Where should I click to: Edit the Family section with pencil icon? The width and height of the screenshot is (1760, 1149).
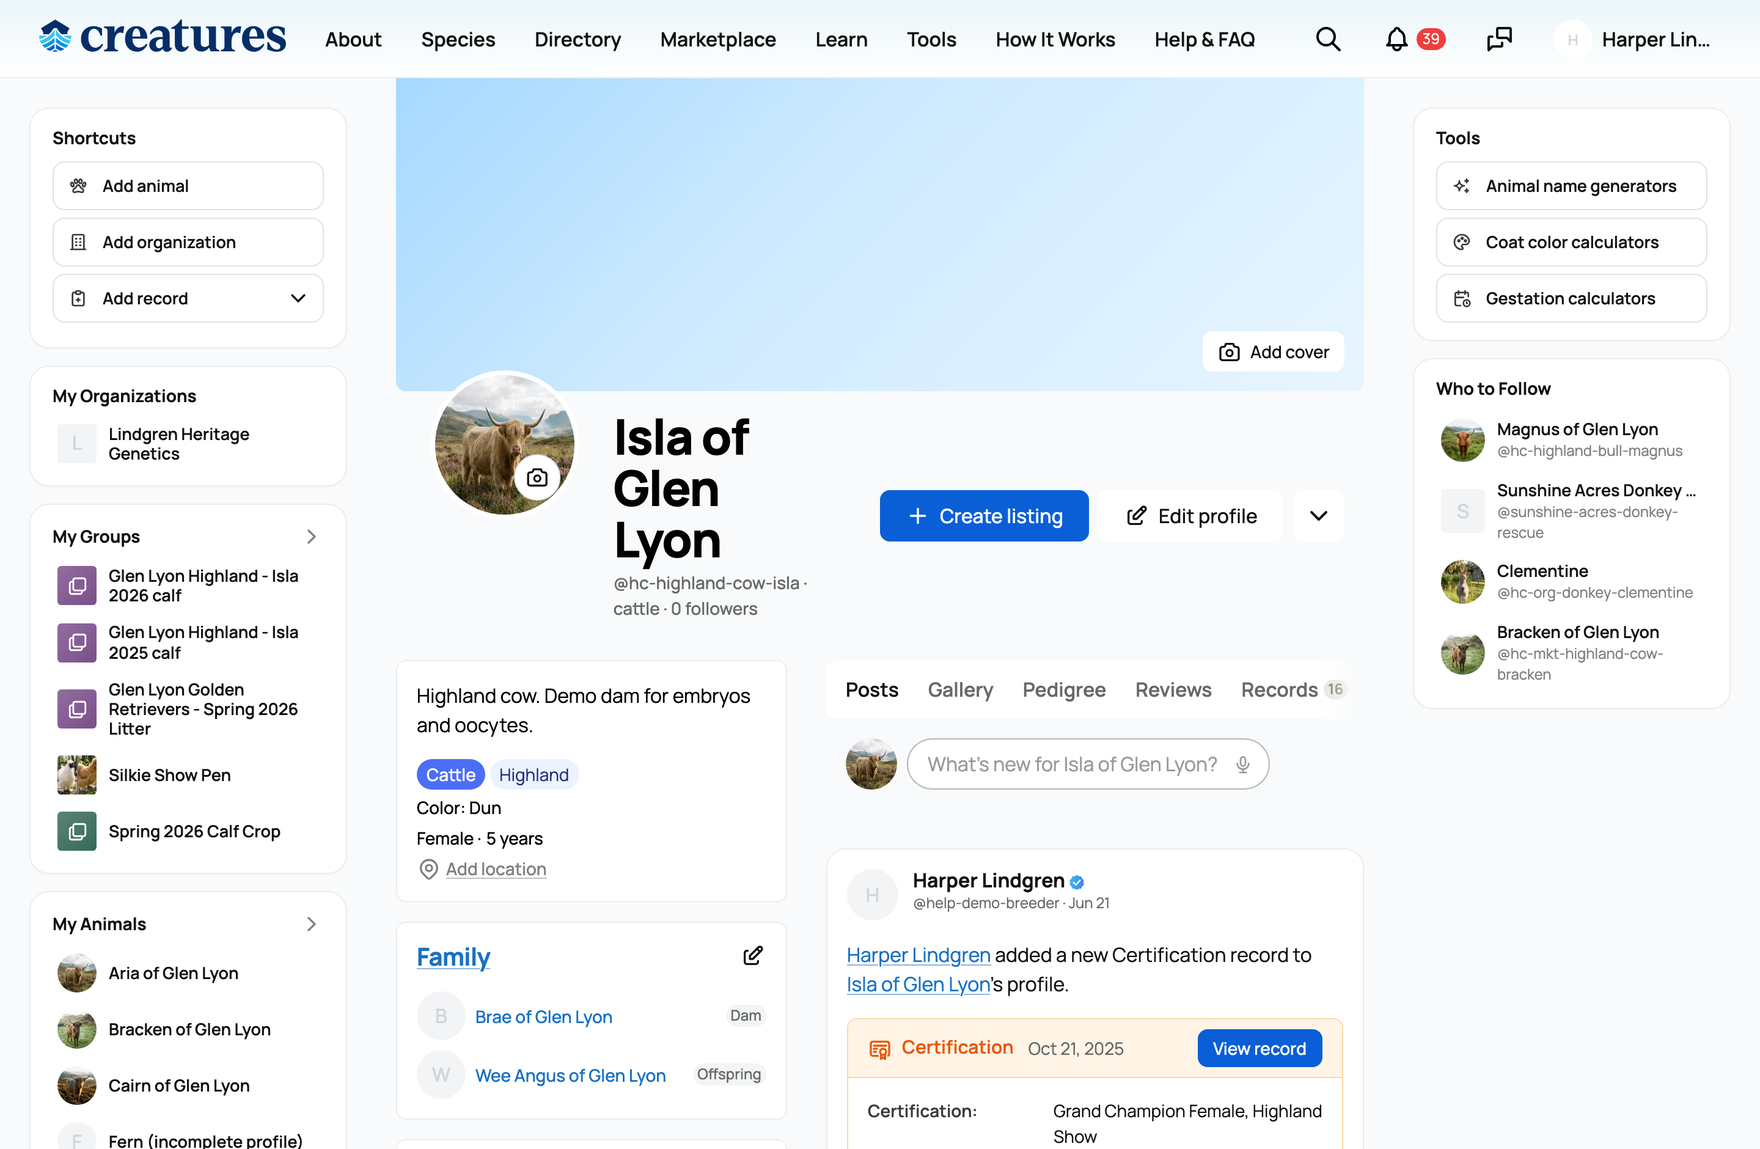click(753, 956)
